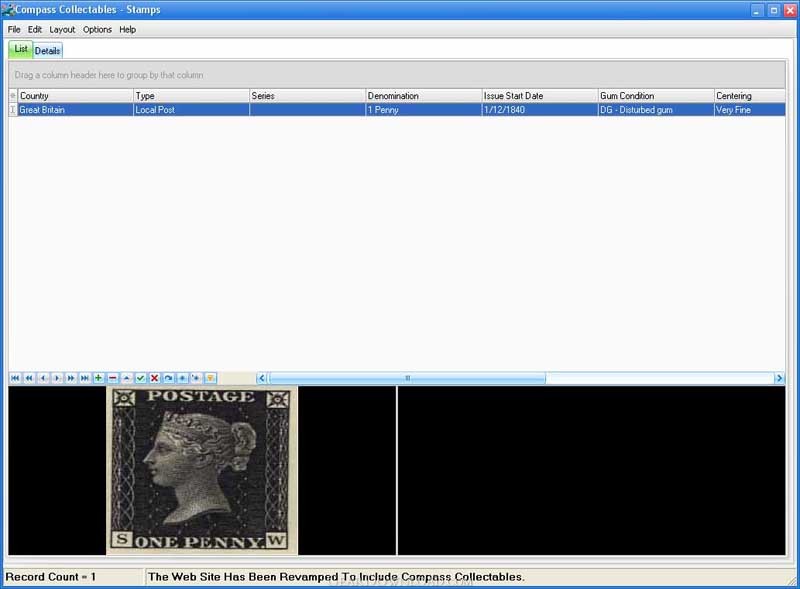Click the row indicator of Great Britain row
Screen dimensions: 800x589
pos(13,110)
